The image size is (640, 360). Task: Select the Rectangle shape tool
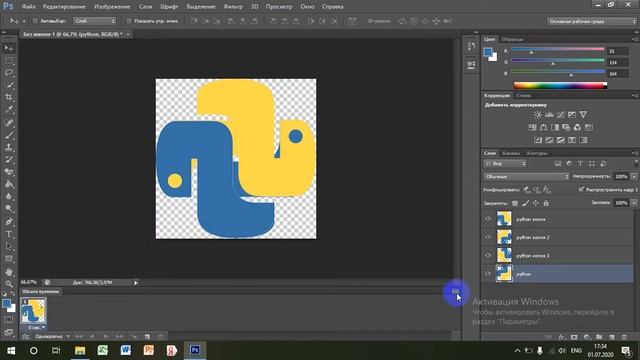[9, 259]
